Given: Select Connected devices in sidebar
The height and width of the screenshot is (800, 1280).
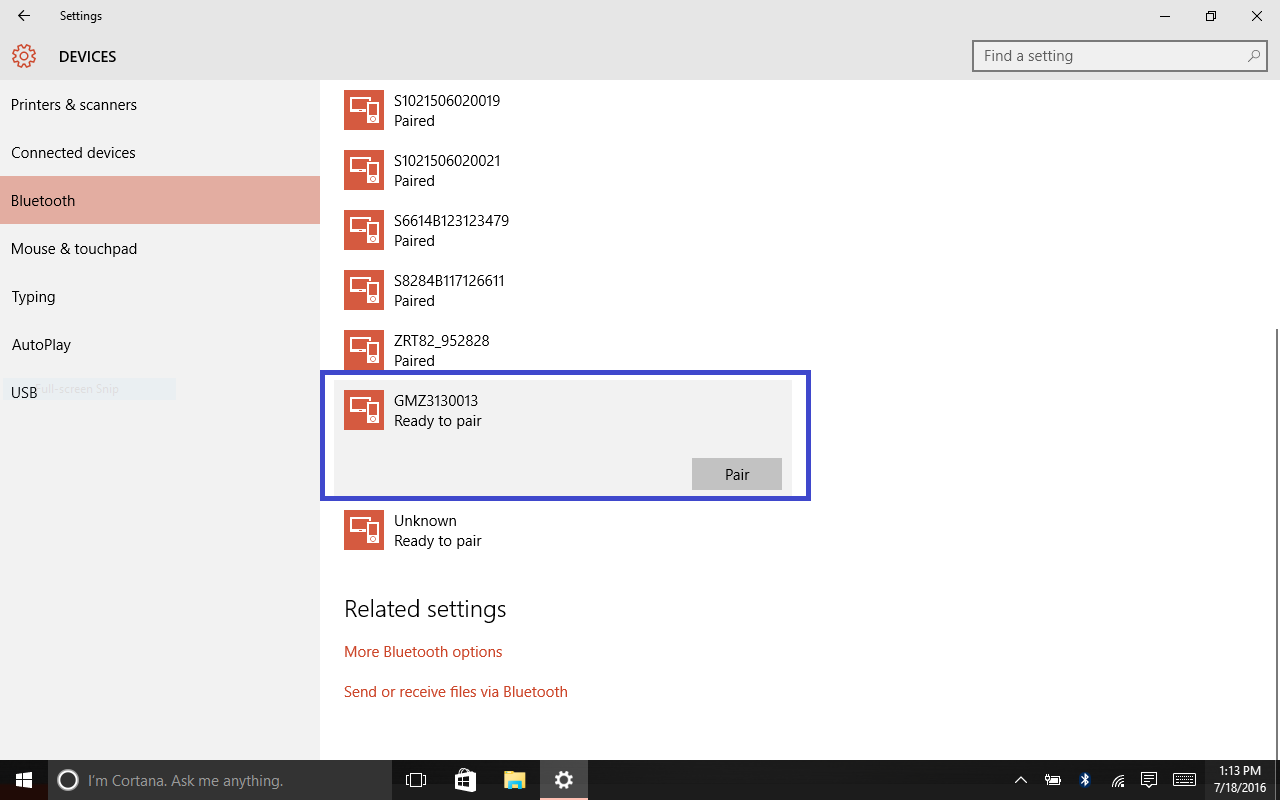Looking at the screenshot, I should tap(73, 153).
